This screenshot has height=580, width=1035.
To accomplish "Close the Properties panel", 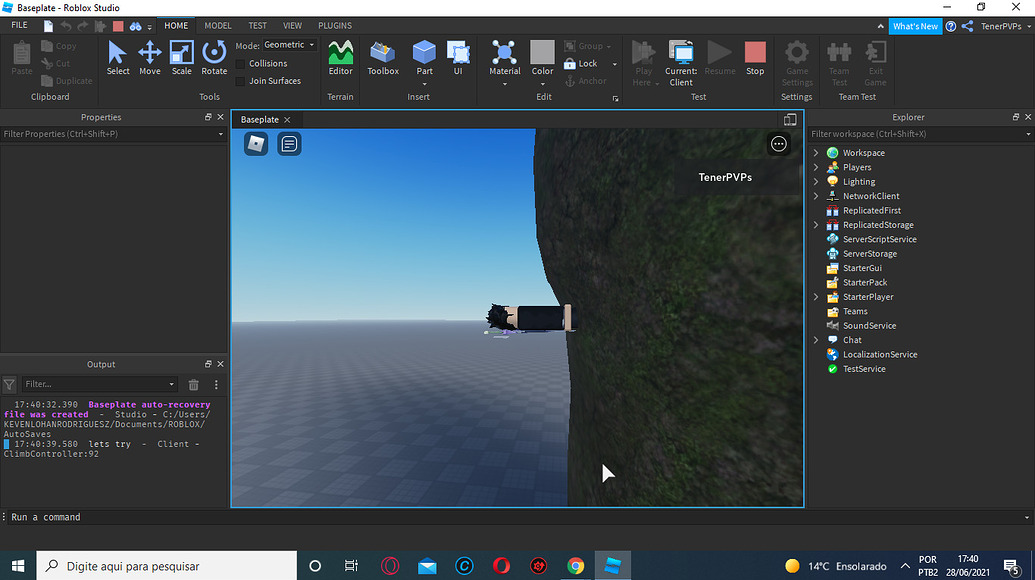I will [x=220, y=117].
